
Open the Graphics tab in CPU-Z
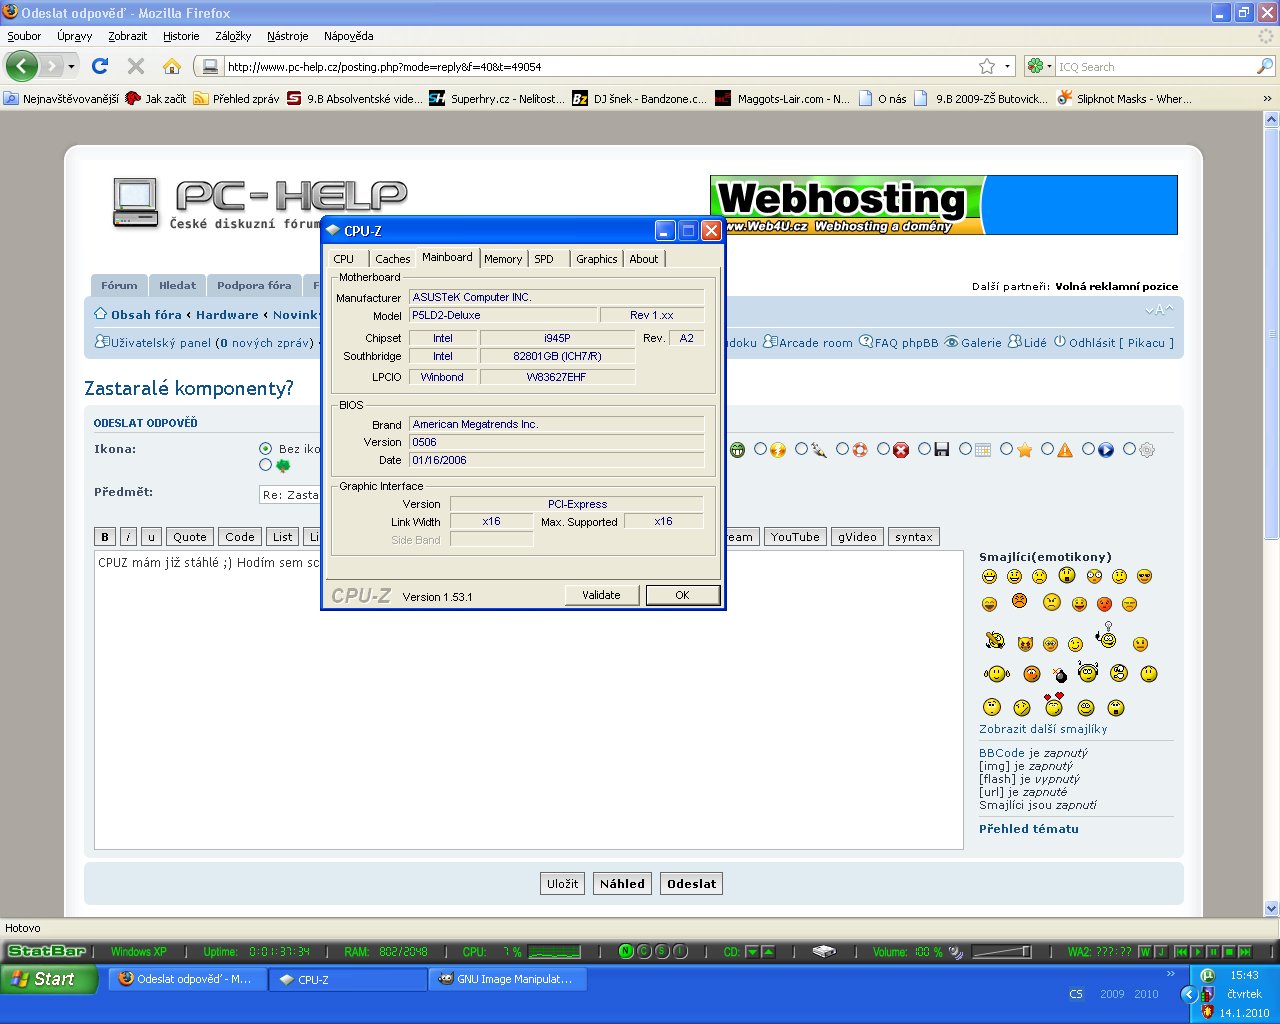point(597,259)
